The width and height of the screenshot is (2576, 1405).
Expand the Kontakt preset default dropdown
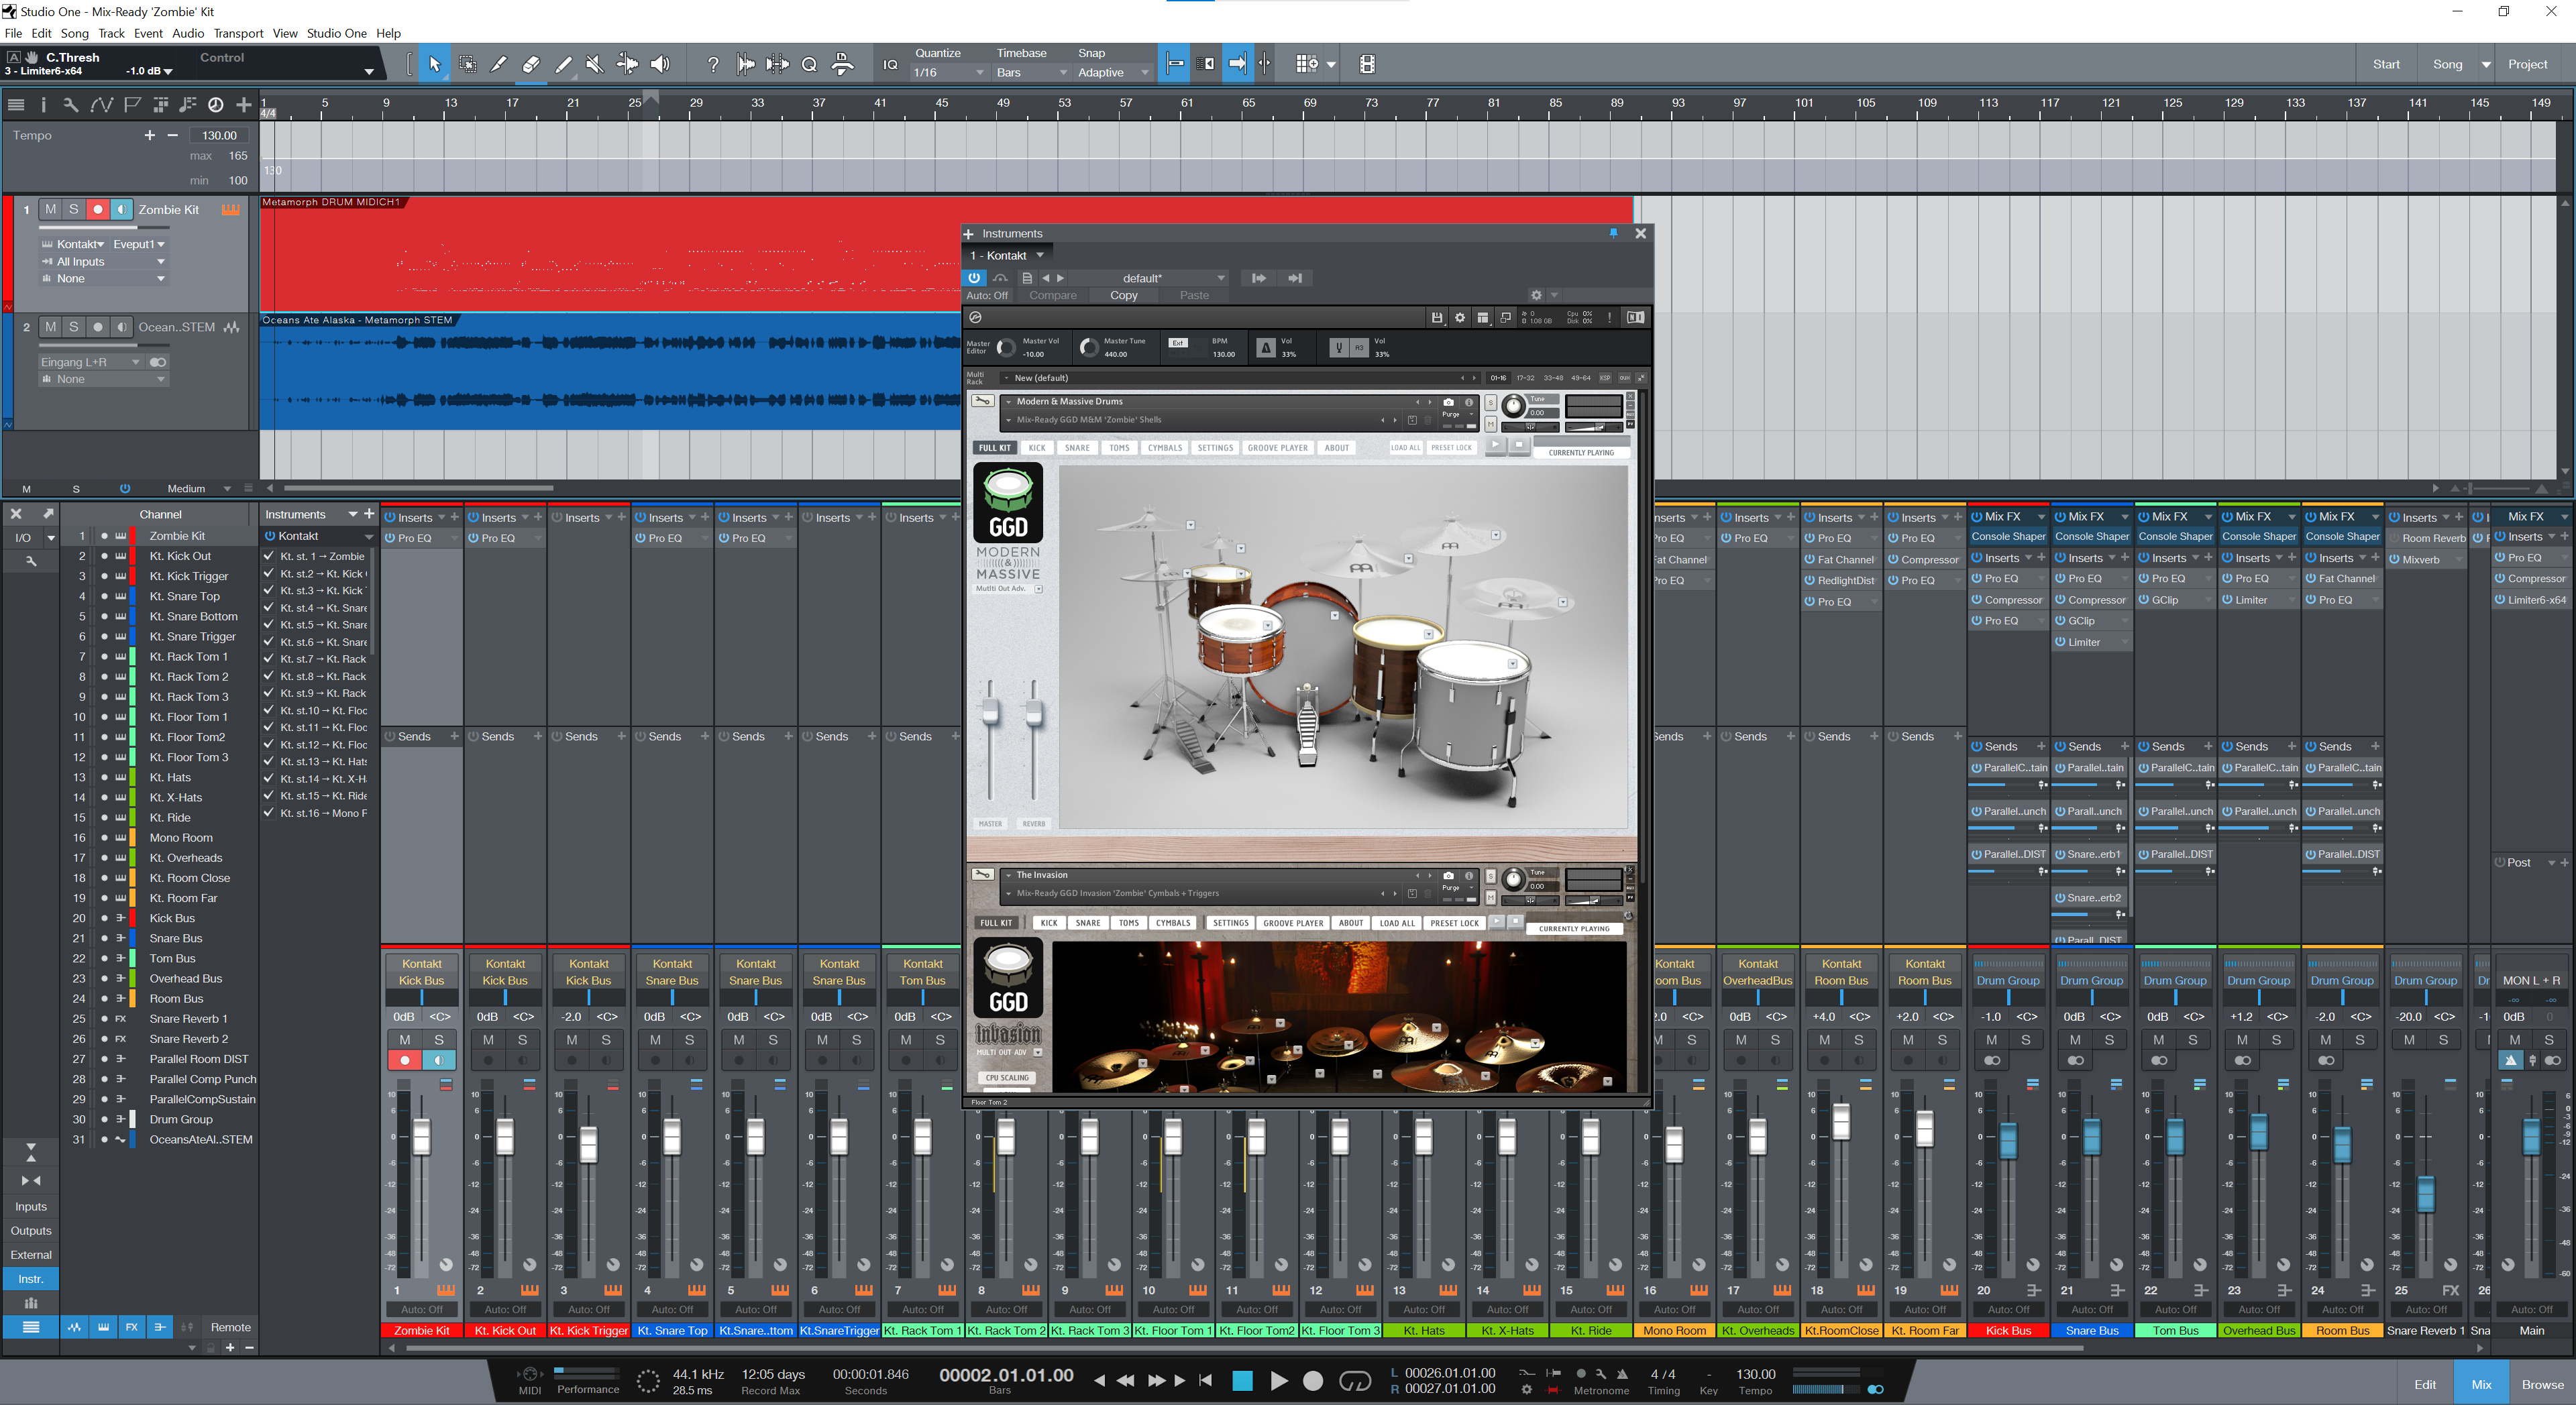(x=1220, y=278)
